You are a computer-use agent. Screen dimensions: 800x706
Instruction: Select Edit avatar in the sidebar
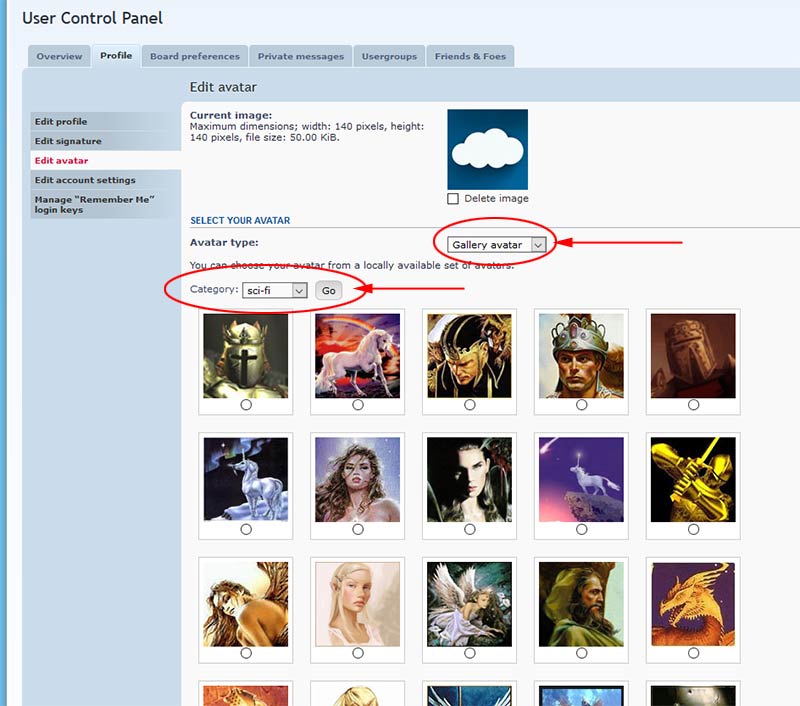coord(106,160)
